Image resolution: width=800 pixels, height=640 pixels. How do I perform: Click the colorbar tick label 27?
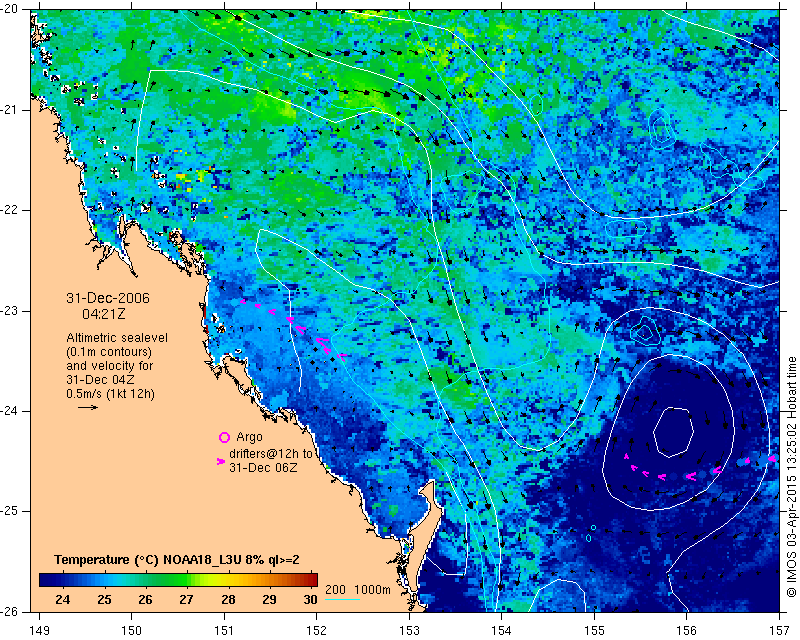[187, 599]
